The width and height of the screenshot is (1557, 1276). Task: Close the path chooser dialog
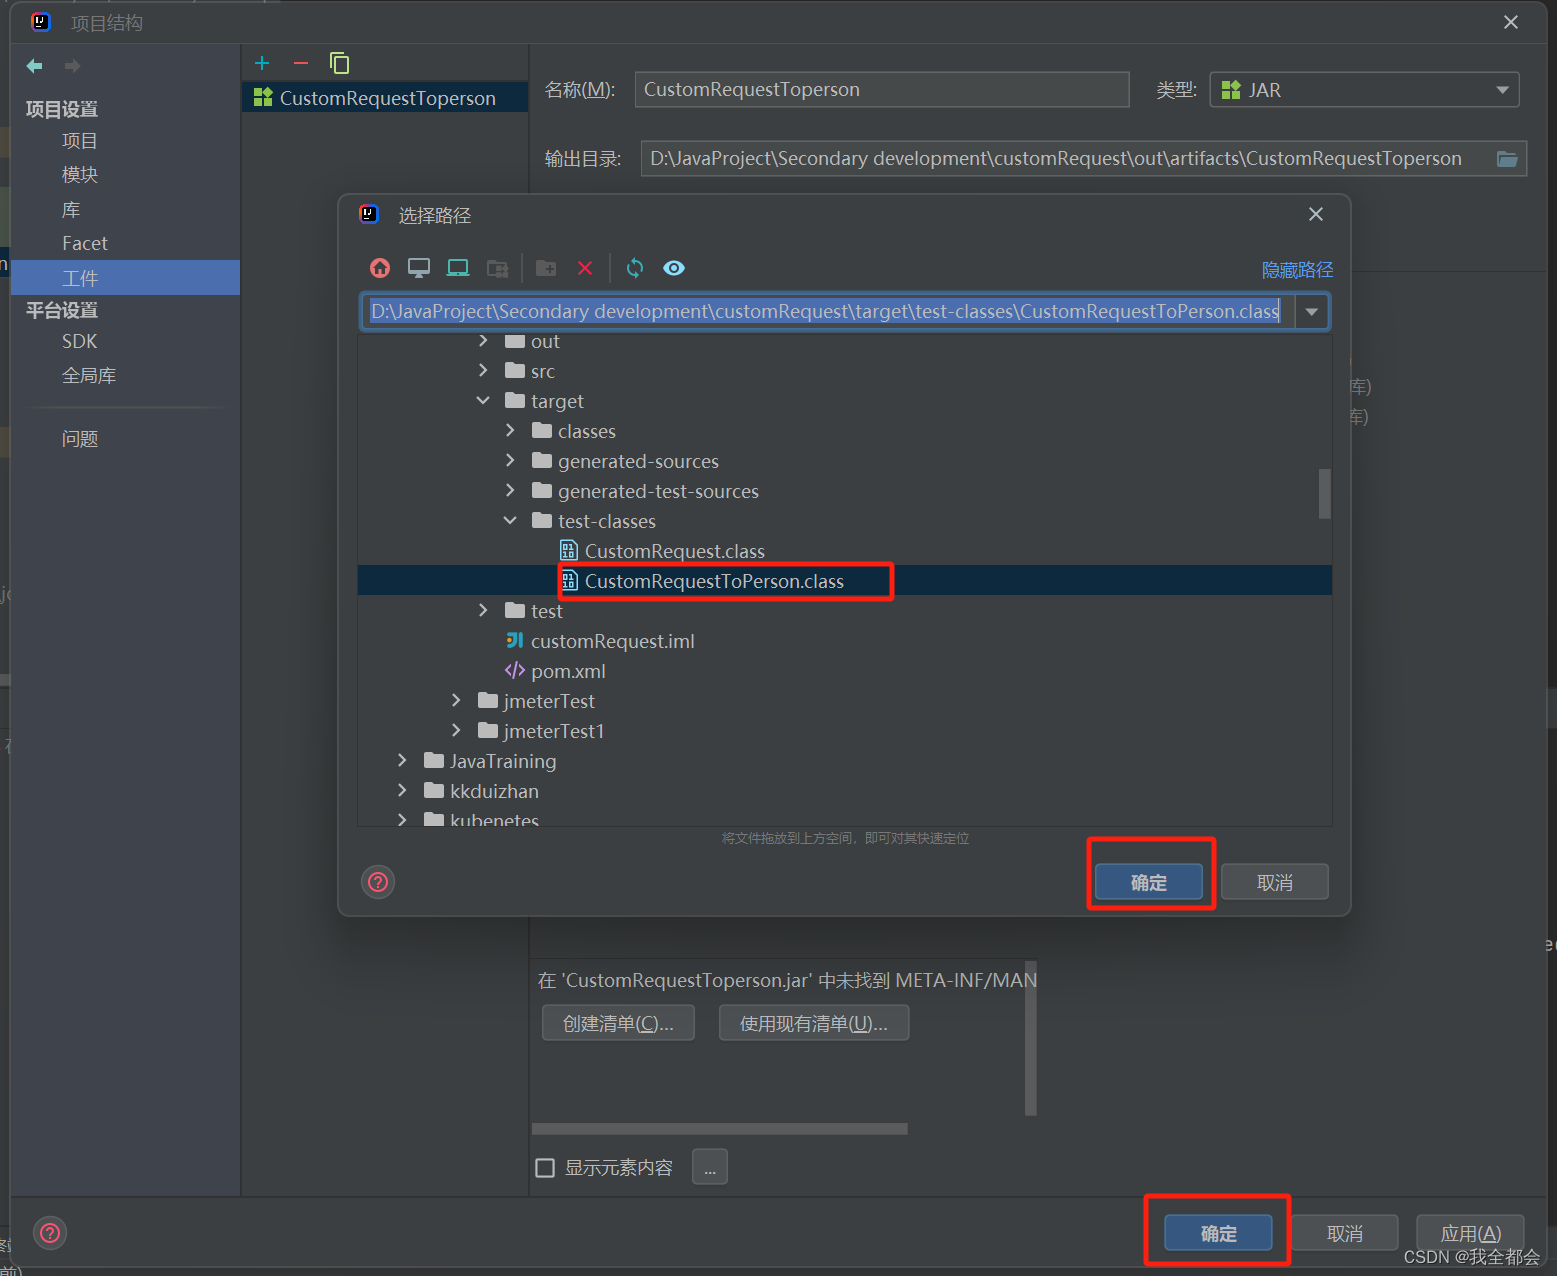(1316, 214)
